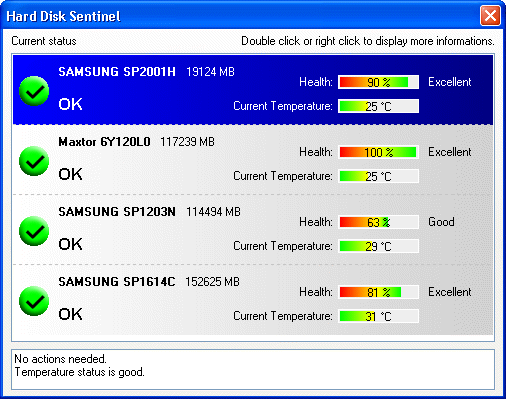Click the Excellent rating of SAMSUNG SP2001H

coord(450,82)
